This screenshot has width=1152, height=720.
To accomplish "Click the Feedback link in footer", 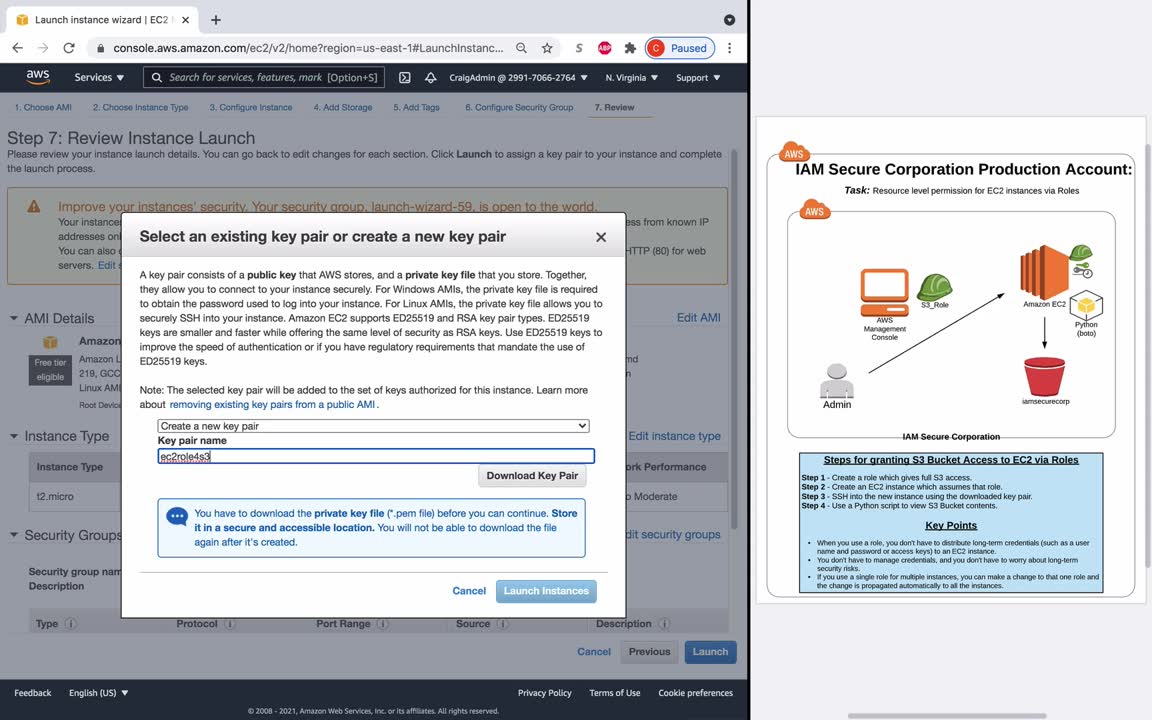I will (x=33, y=693).
